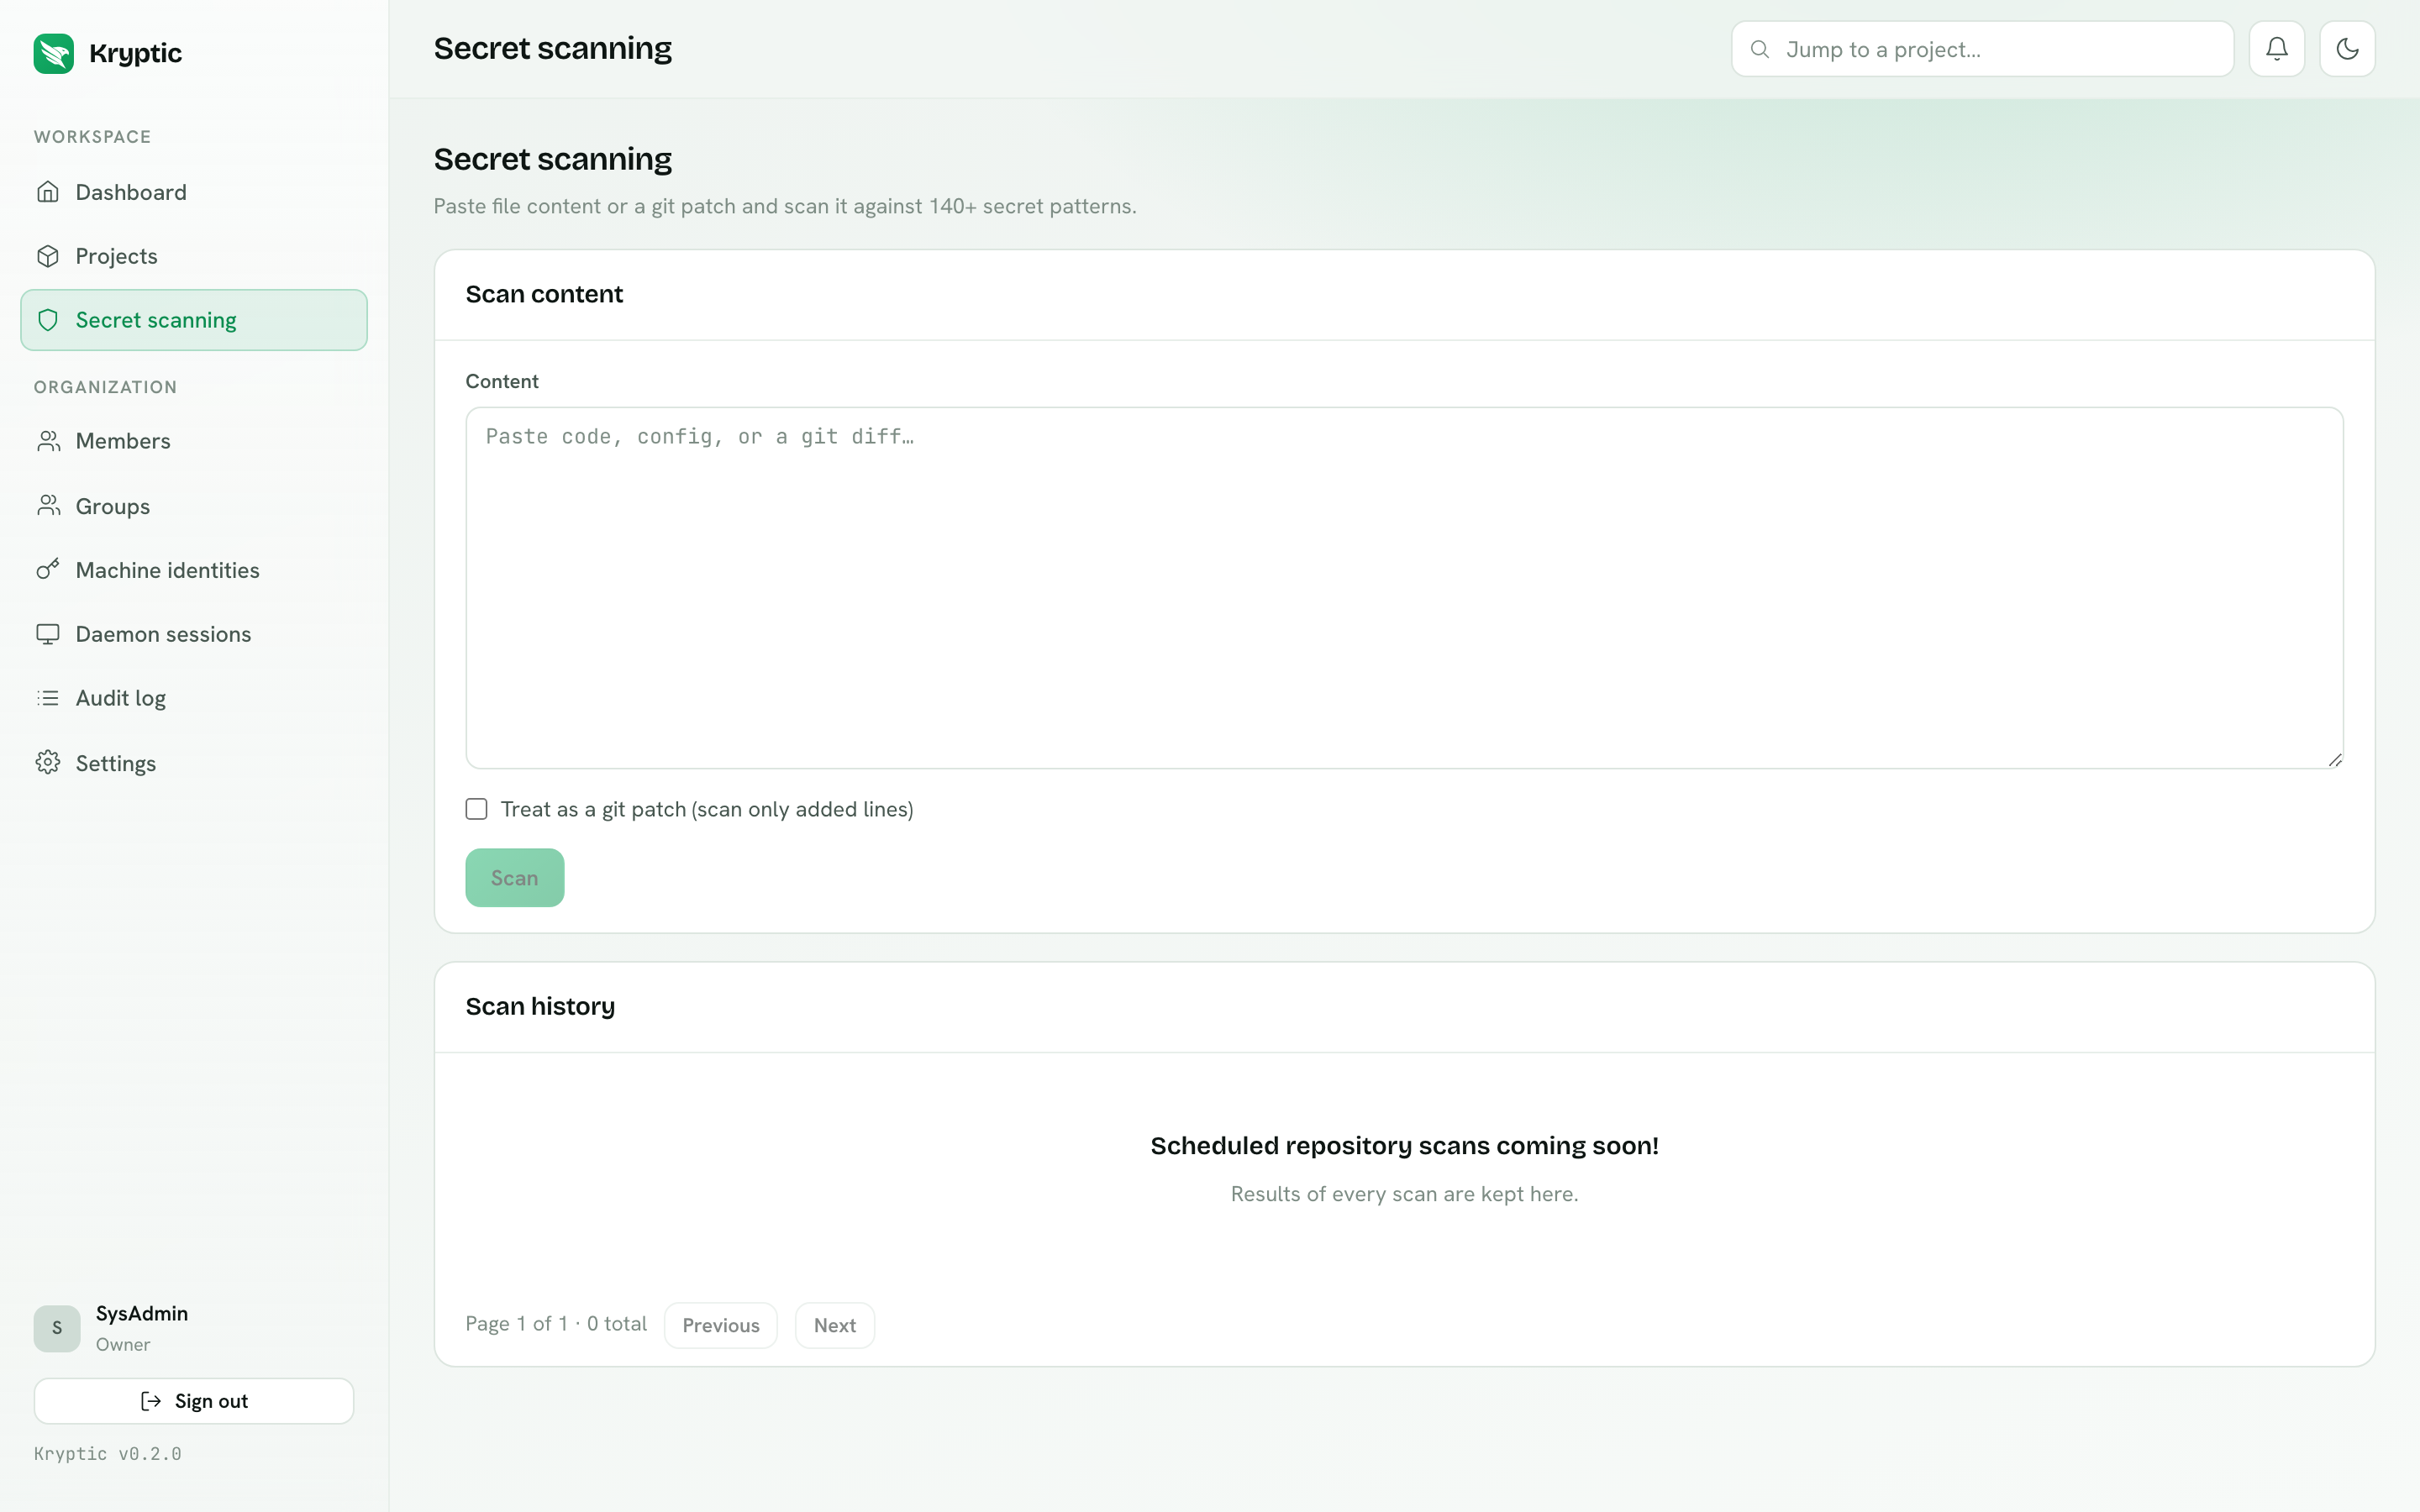Click the Settings gear icon

tap(48, 763)
